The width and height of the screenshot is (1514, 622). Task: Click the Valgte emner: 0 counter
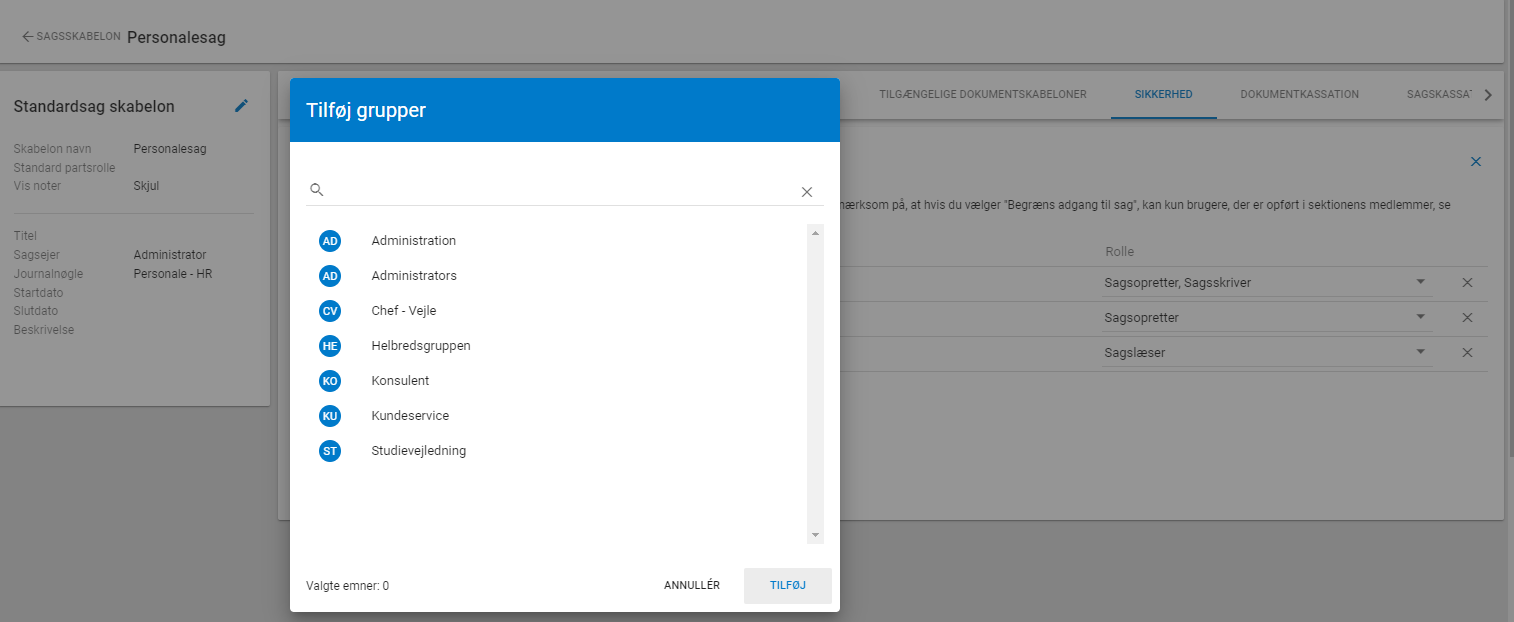tap(347, 586)
